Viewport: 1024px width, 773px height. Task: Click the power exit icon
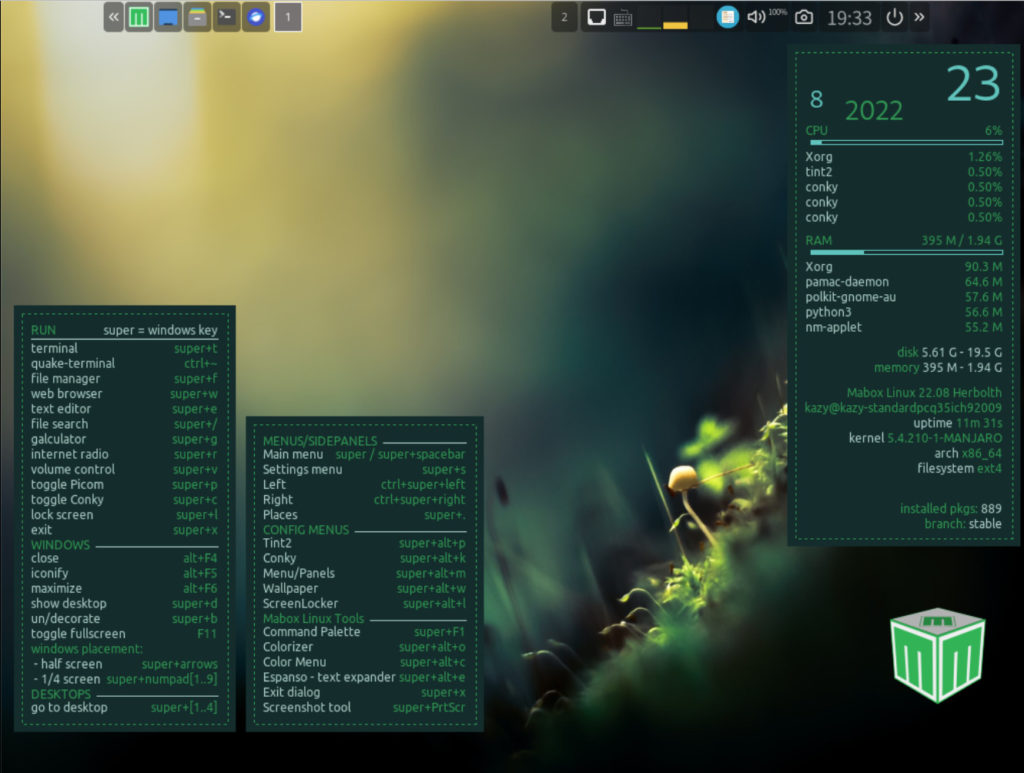[x=894, y=17]
